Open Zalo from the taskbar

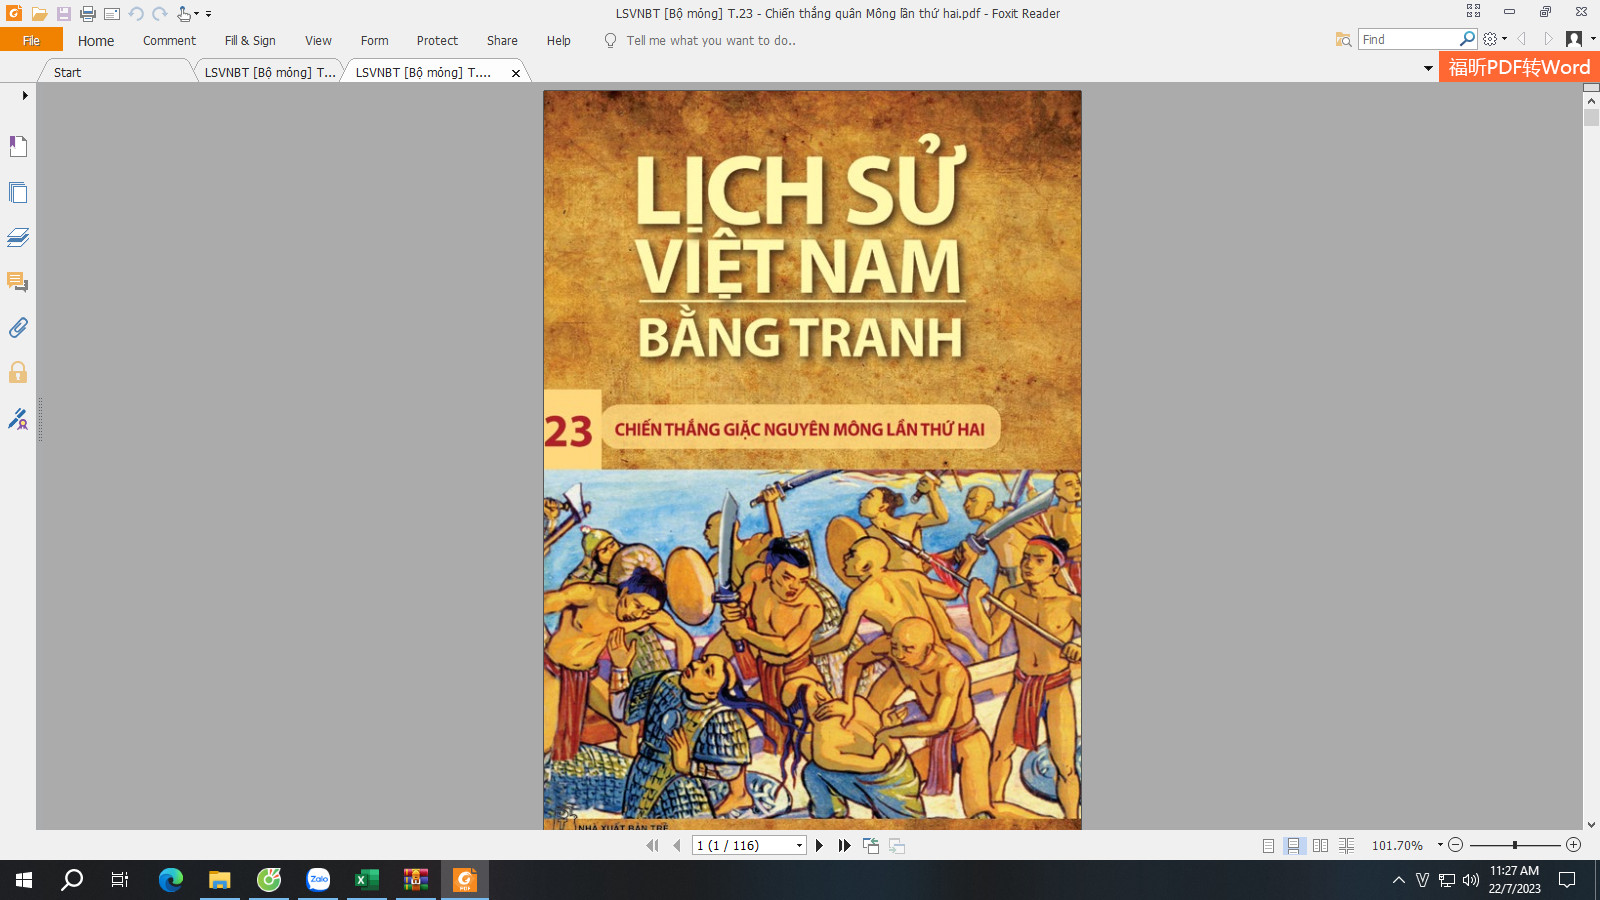pos(318,880)
